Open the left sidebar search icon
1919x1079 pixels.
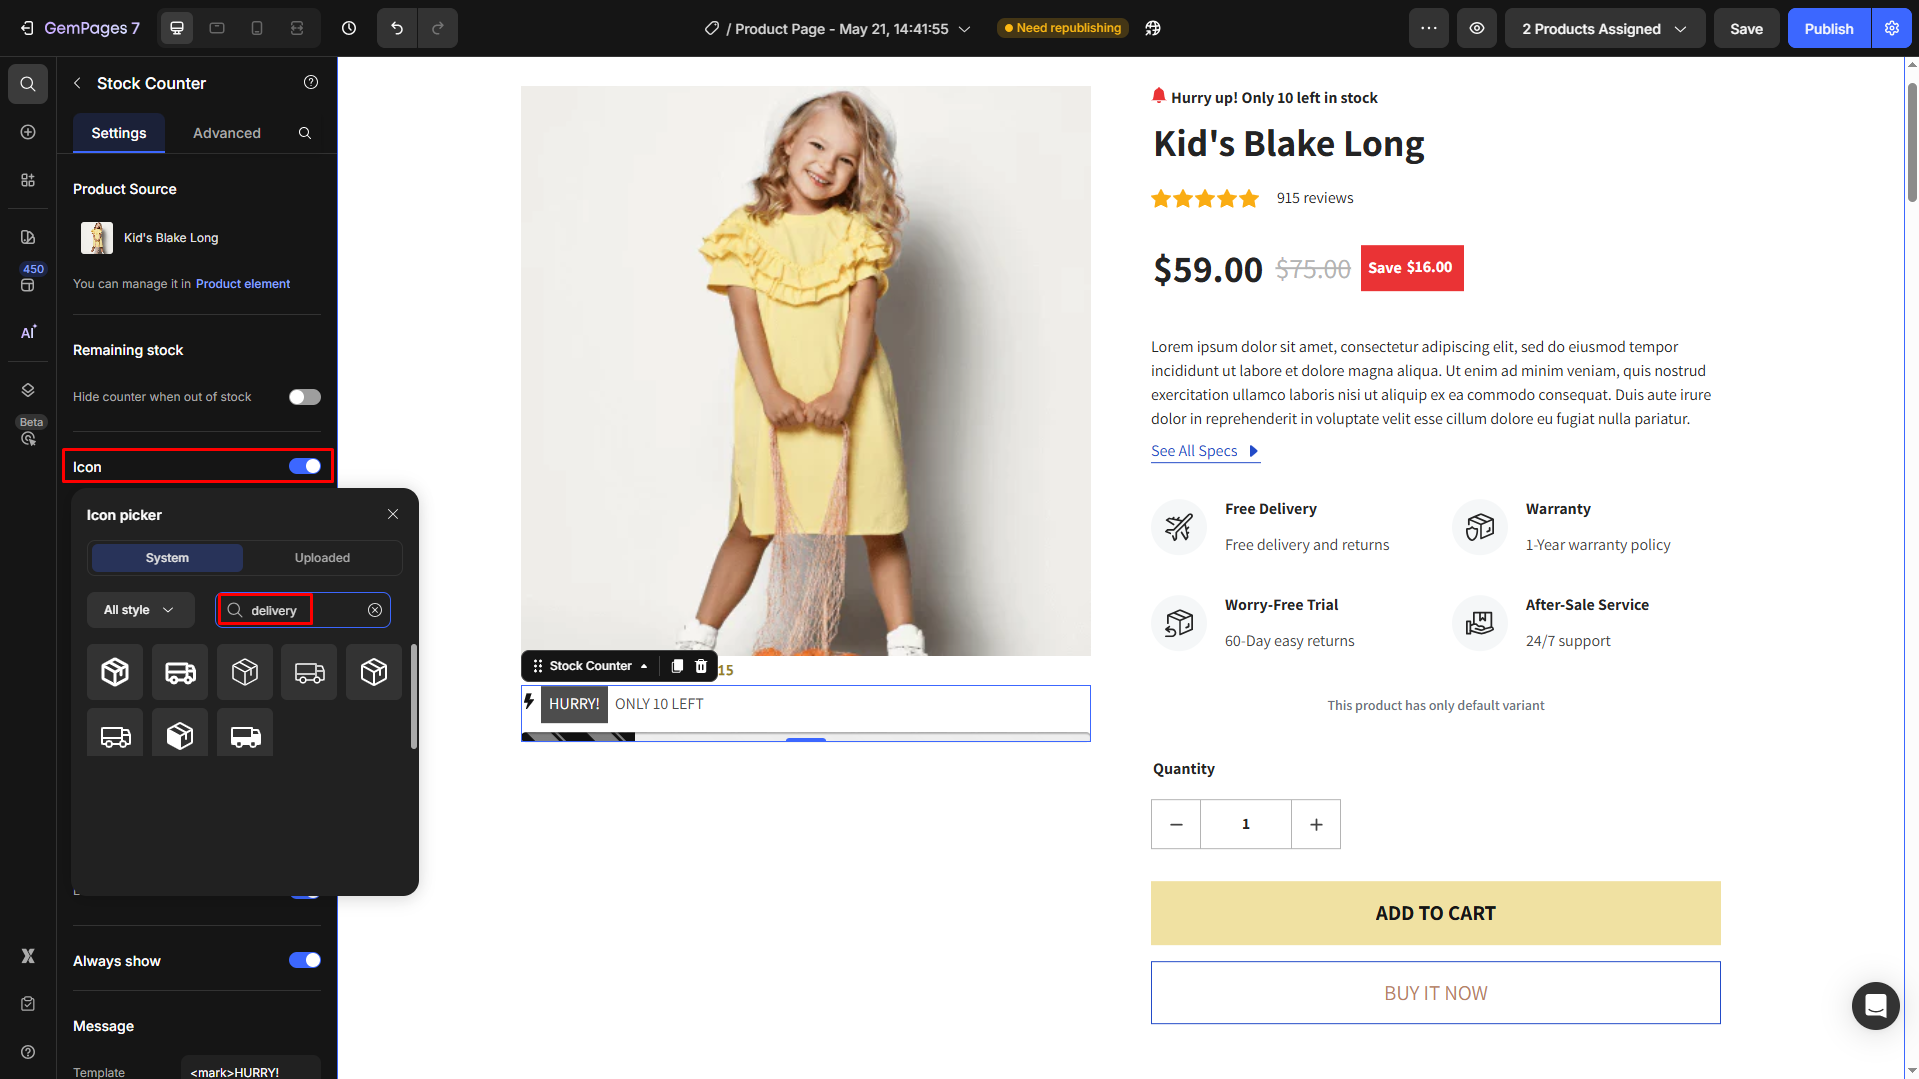[x=28, y=84]
